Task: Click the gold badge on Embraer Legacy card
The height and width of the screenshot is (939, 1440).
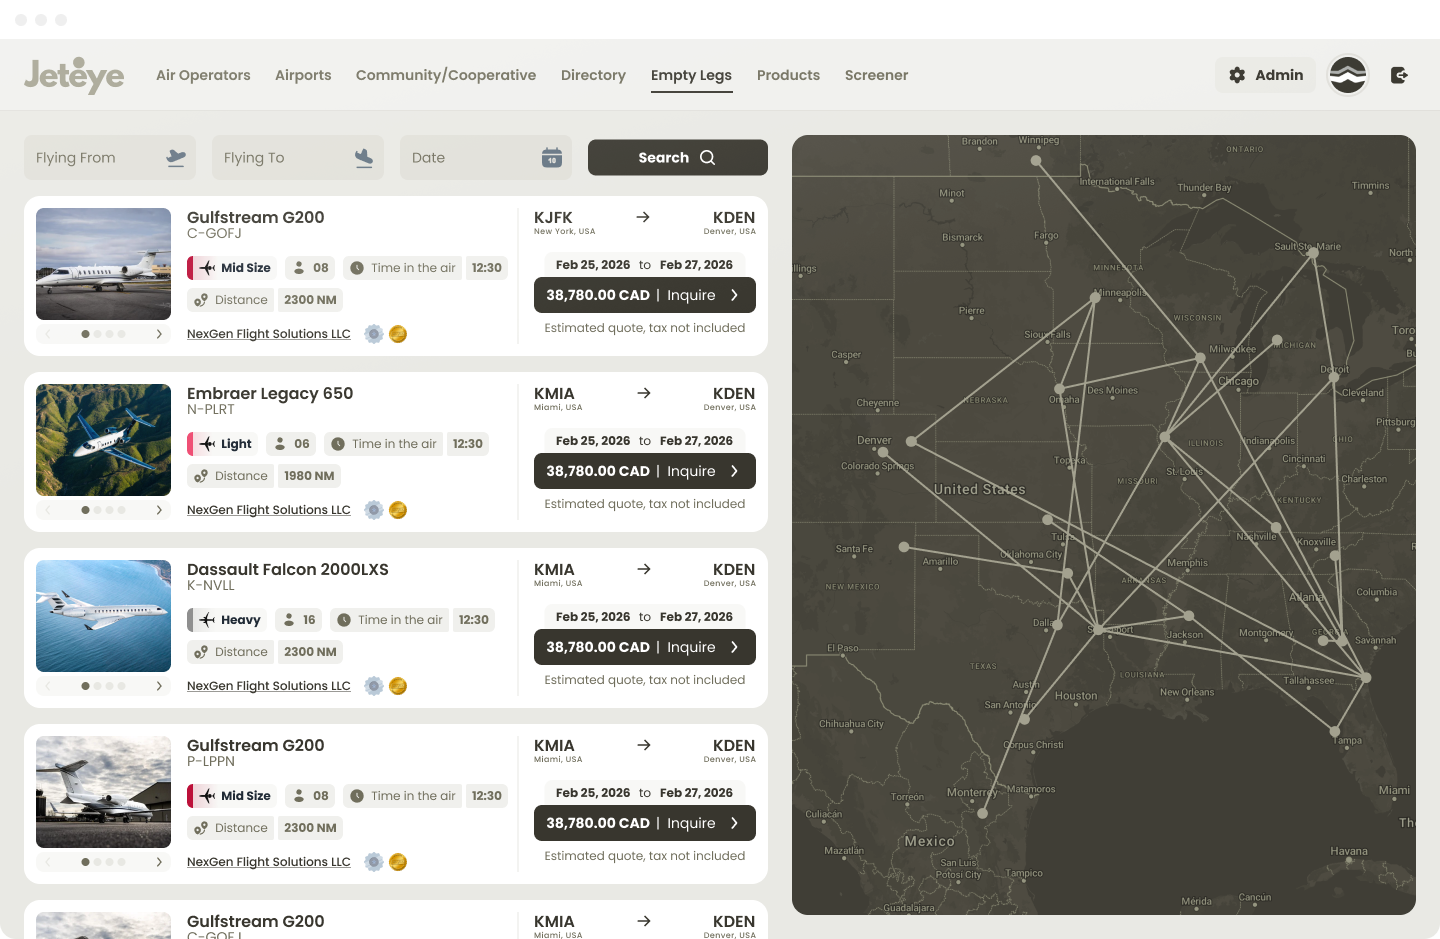Action: (x=398, y=510)
